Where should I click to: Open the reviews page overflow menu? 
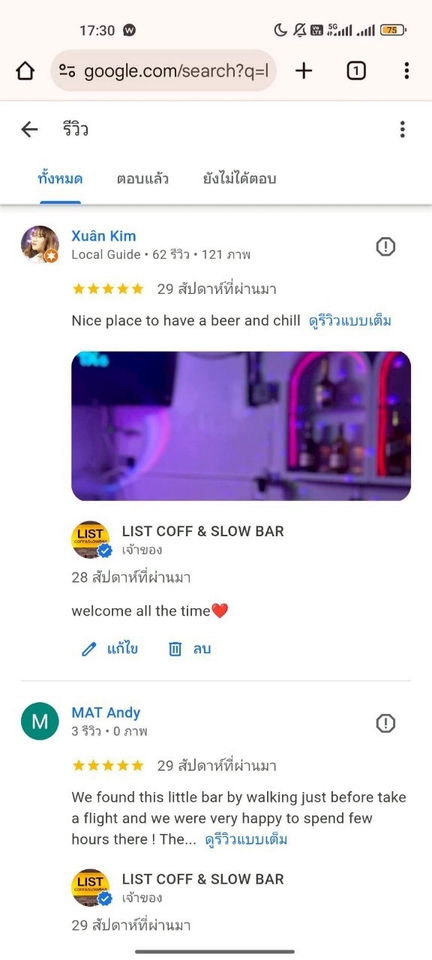[x=402, y=129]
